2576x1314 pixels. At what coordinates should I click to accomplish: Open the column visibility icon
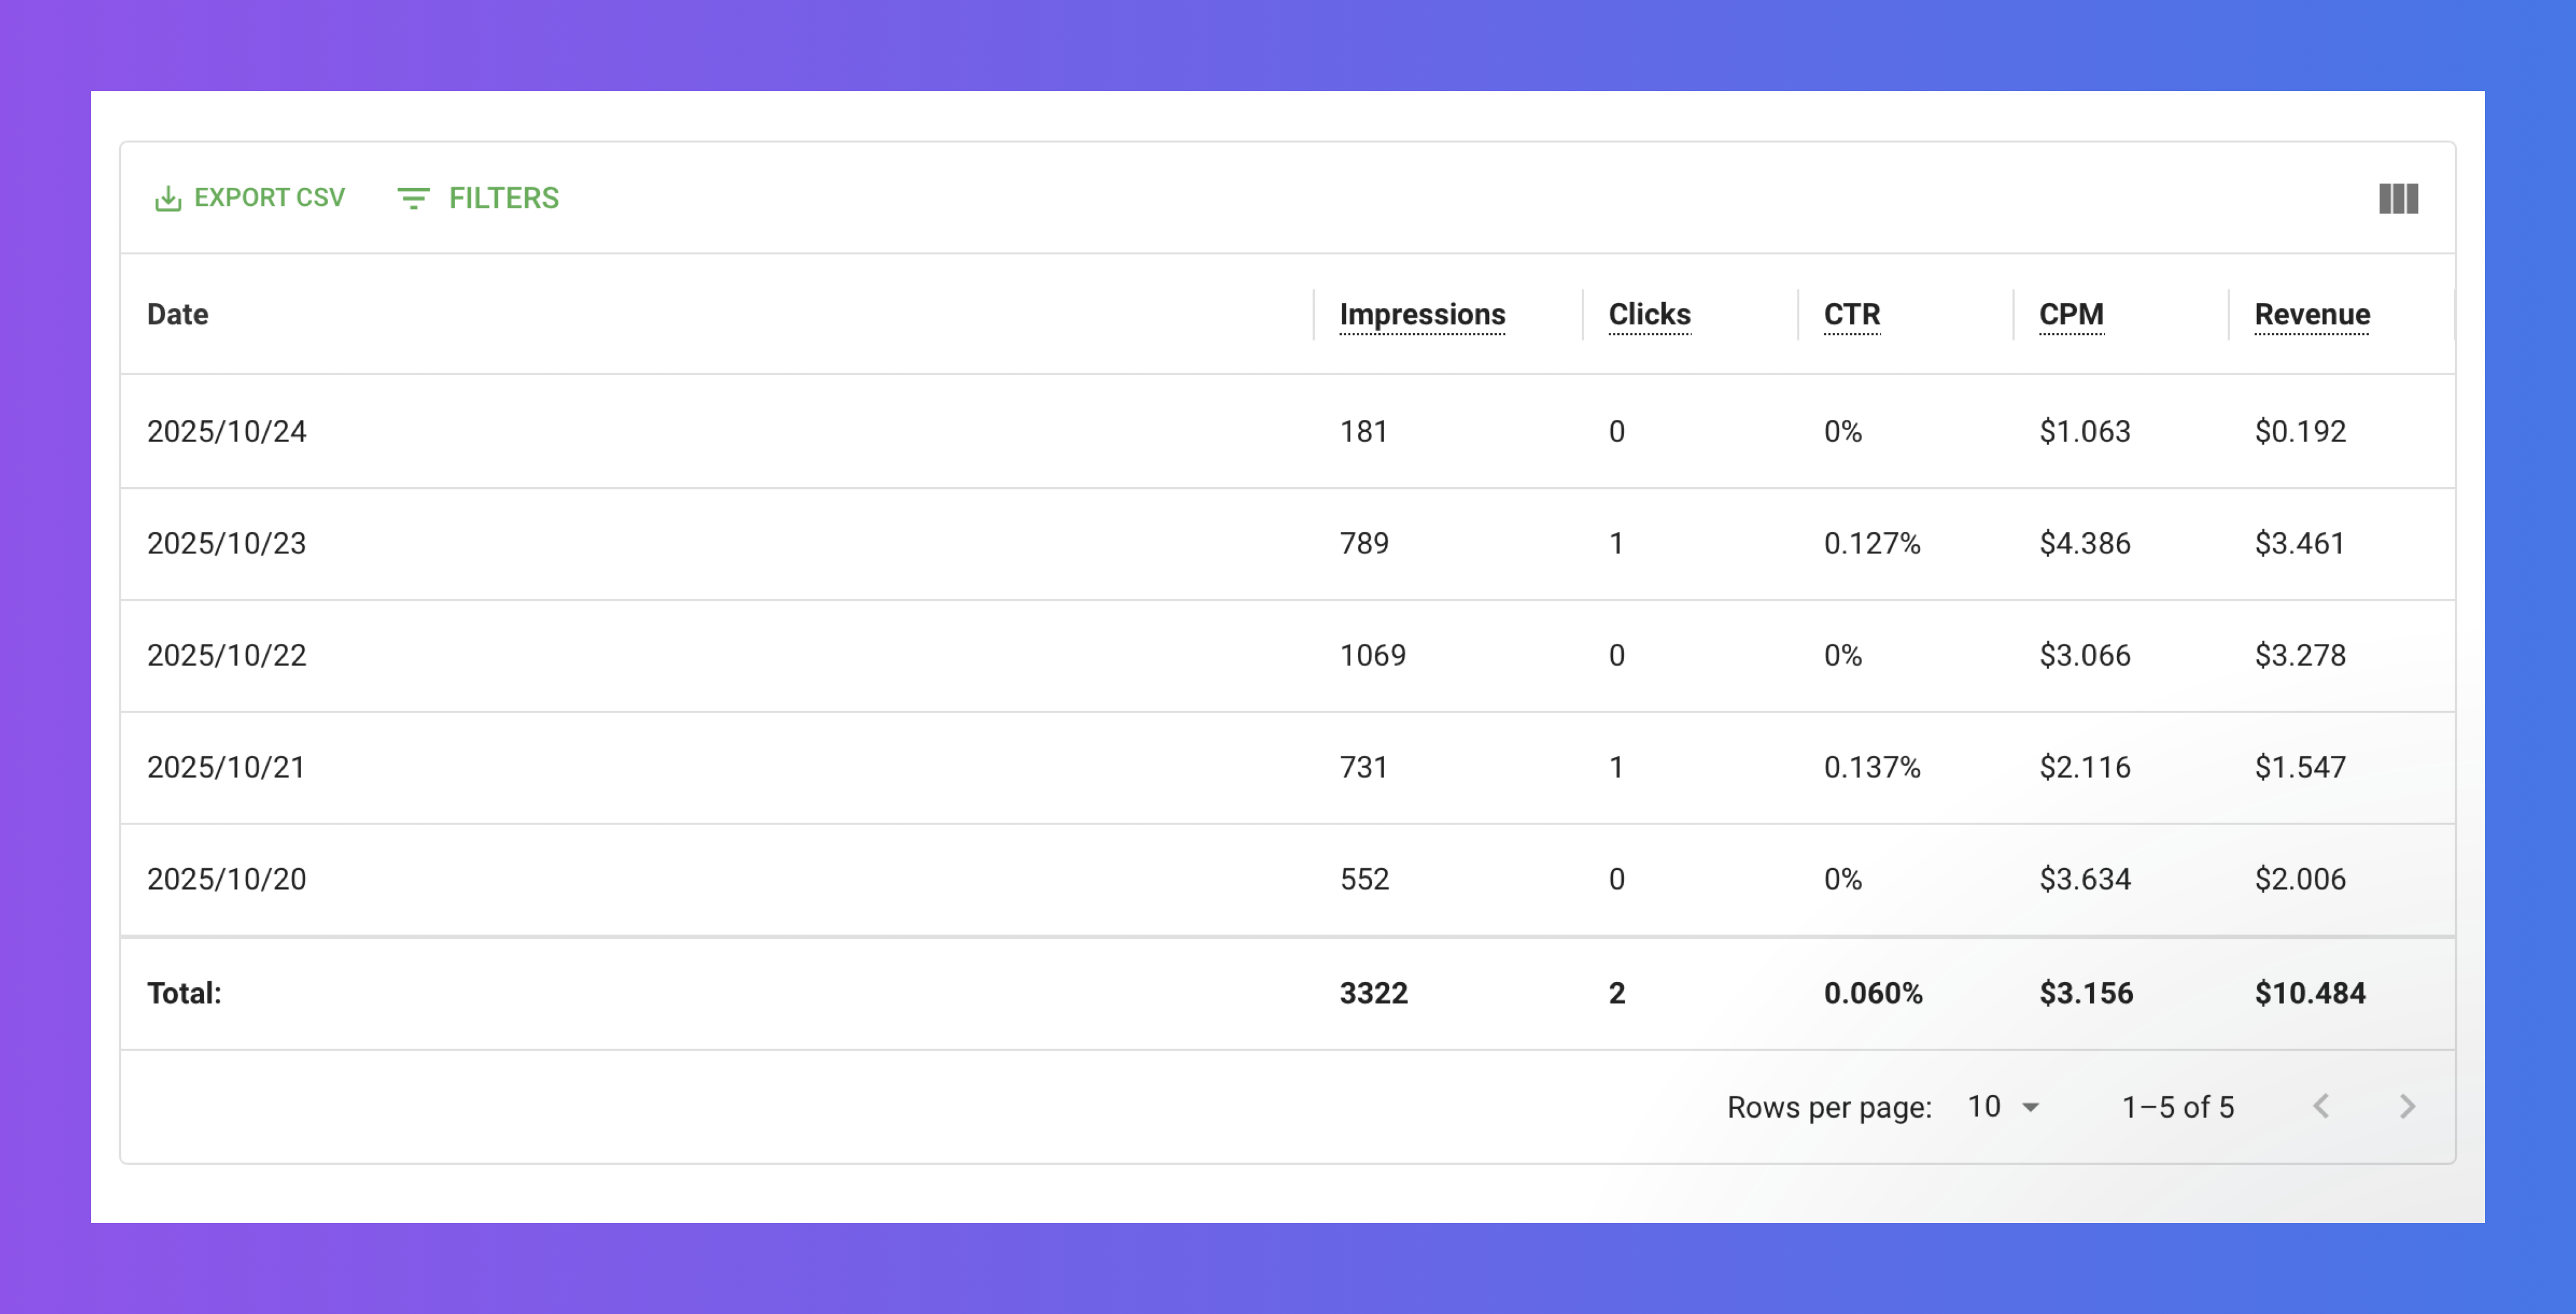click(x=2398, y=198)
